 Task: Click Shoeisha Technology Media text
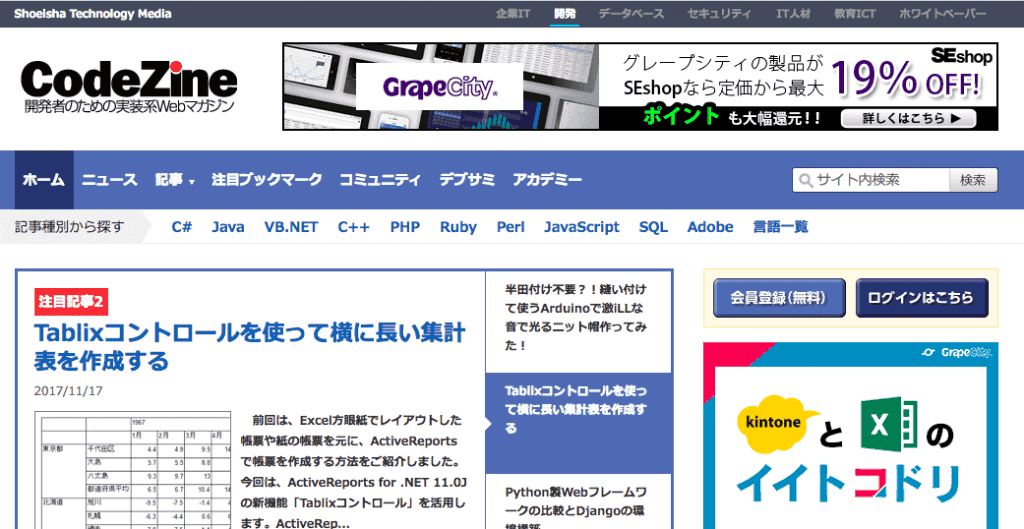coord(93,14)
